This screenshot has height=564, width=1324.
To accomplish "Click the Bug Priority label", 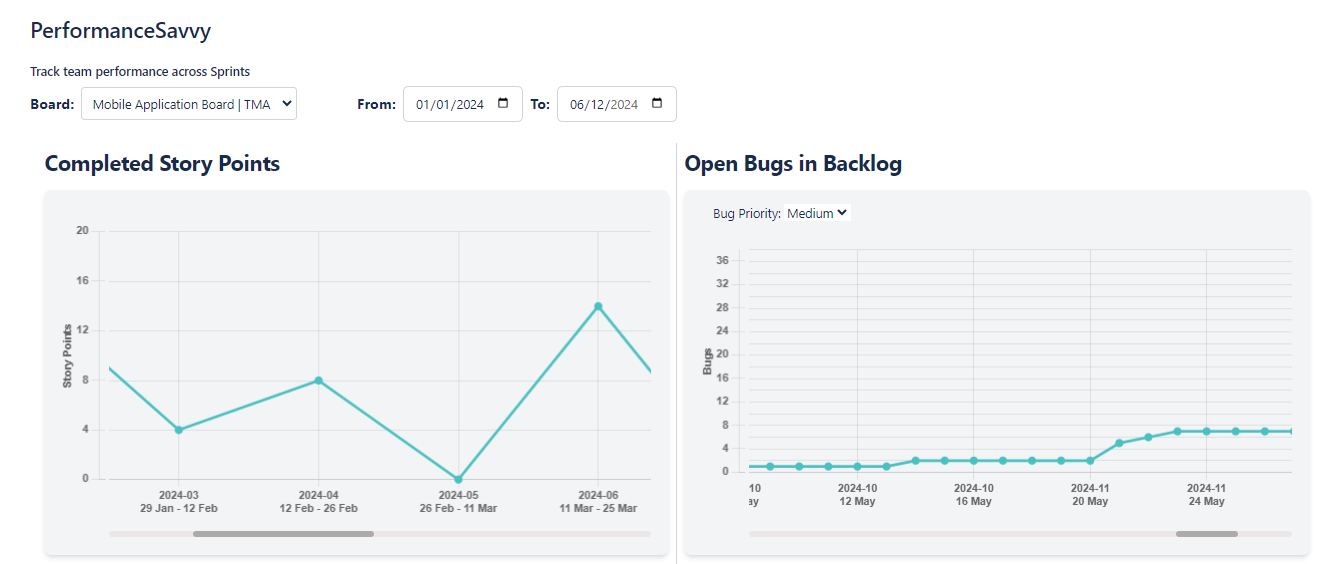I will 746,213.
